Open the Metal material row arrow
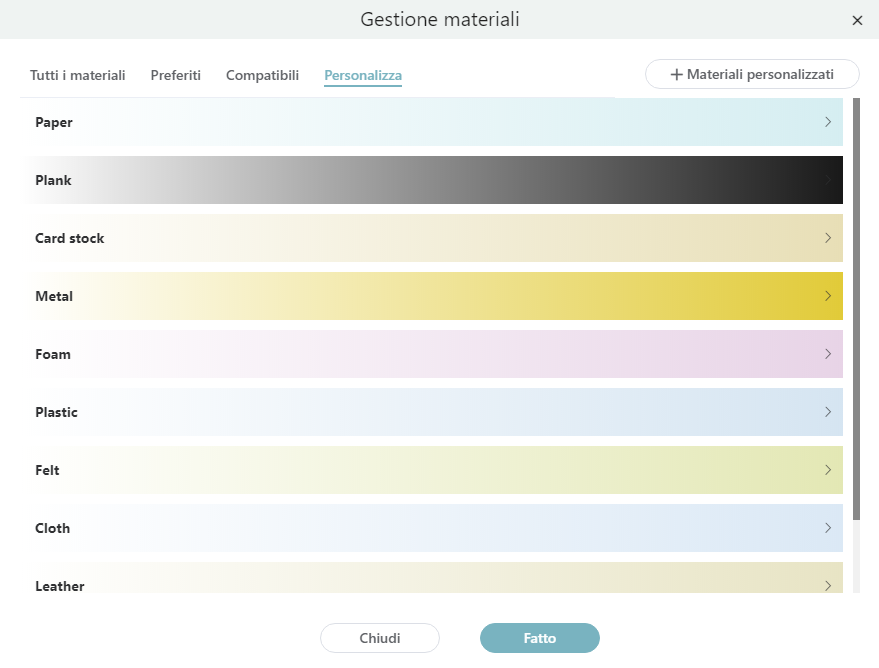This screenshot has width=879, height=668. coord(828,296)
